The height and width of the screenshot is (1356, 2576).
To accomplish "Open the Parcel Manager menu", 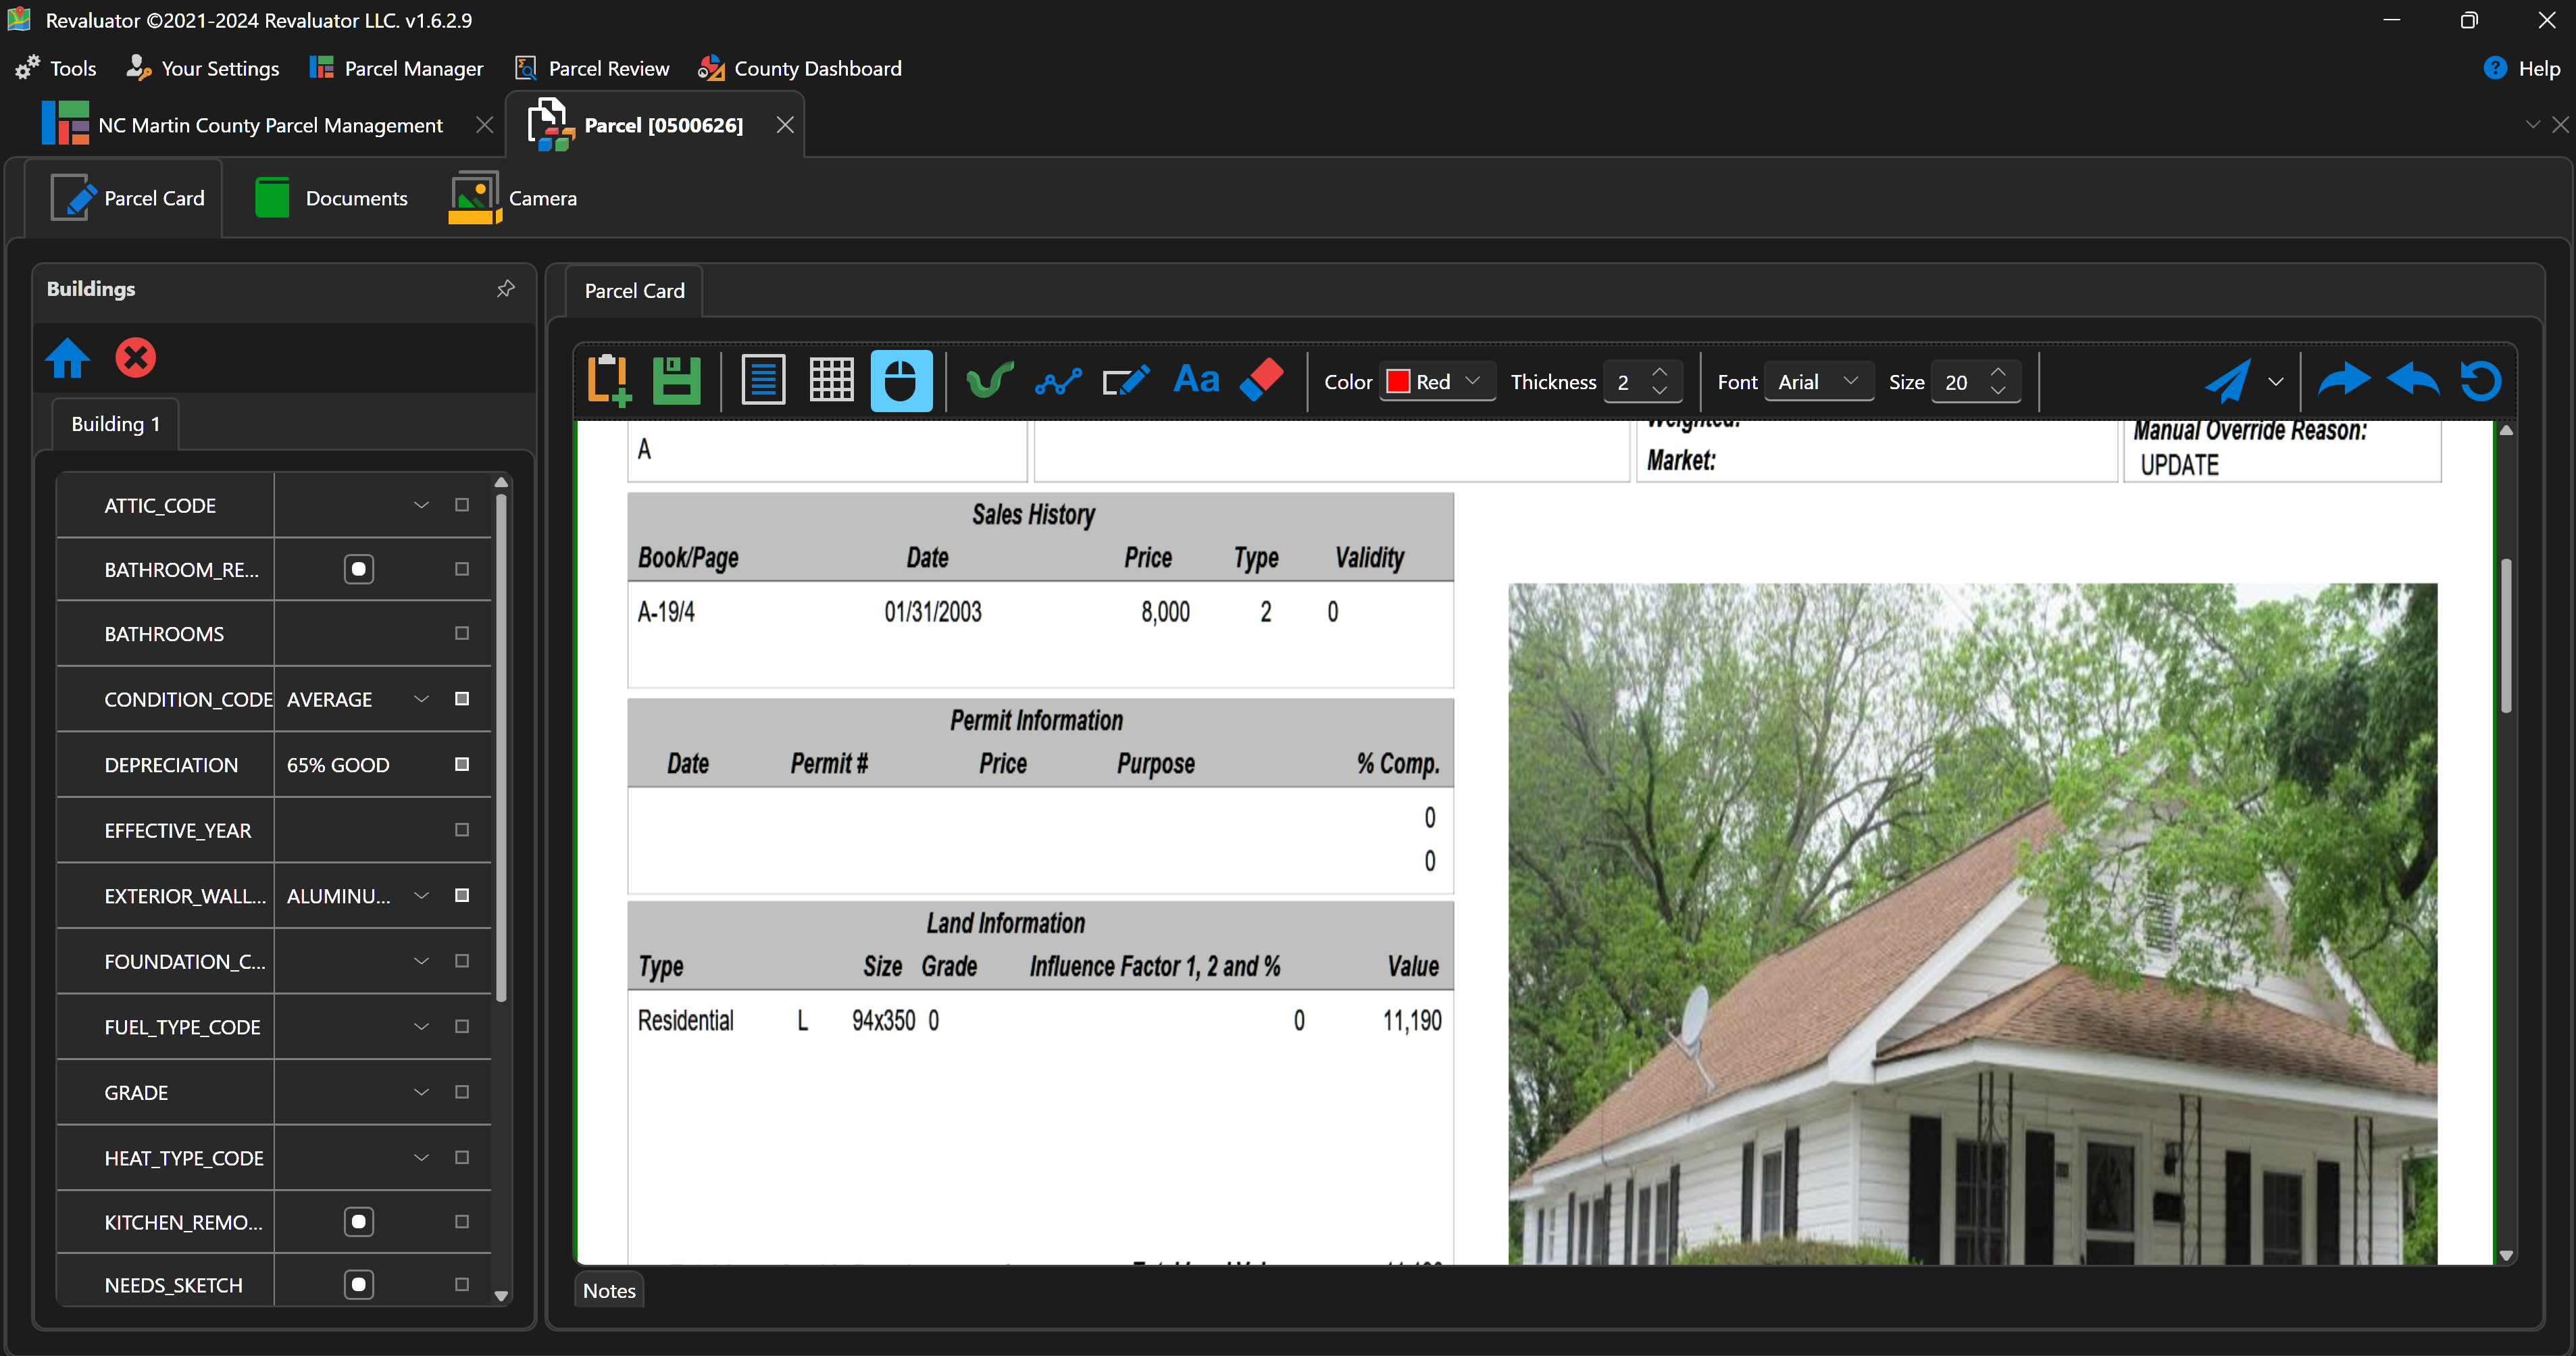I will point(397,68).
